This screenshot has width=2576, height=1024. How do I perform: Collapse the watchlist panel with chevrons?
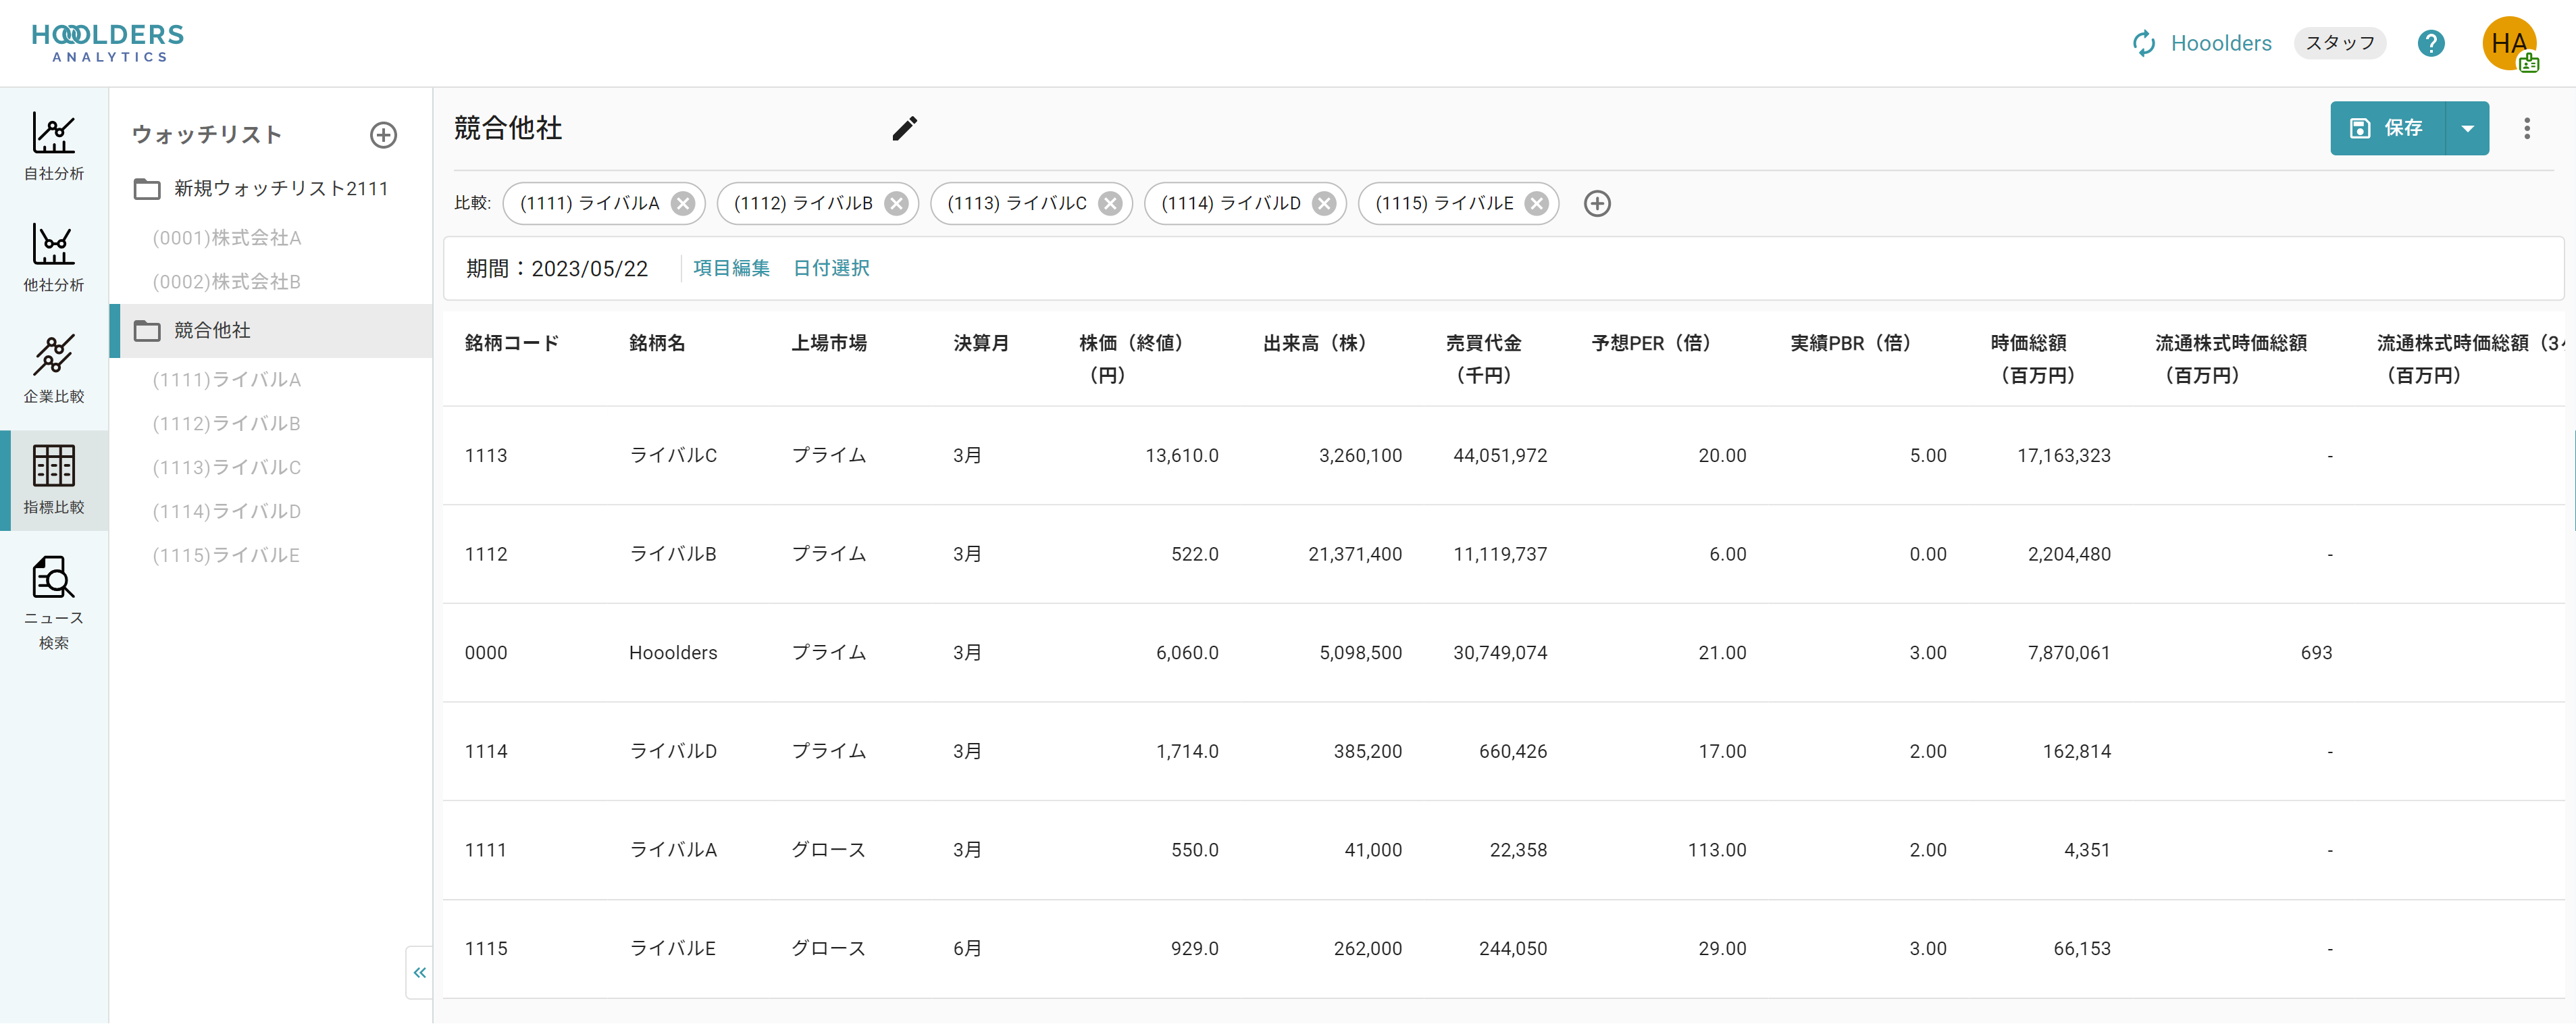(x=419, y=972)
